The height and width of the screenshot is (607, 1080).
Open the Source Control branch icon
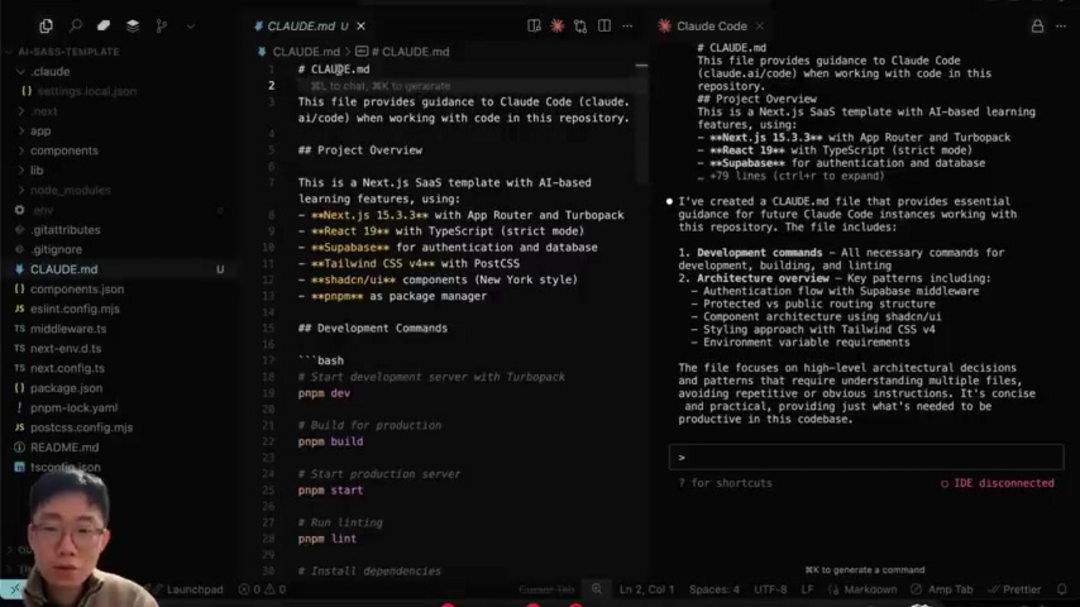[162, 26]
